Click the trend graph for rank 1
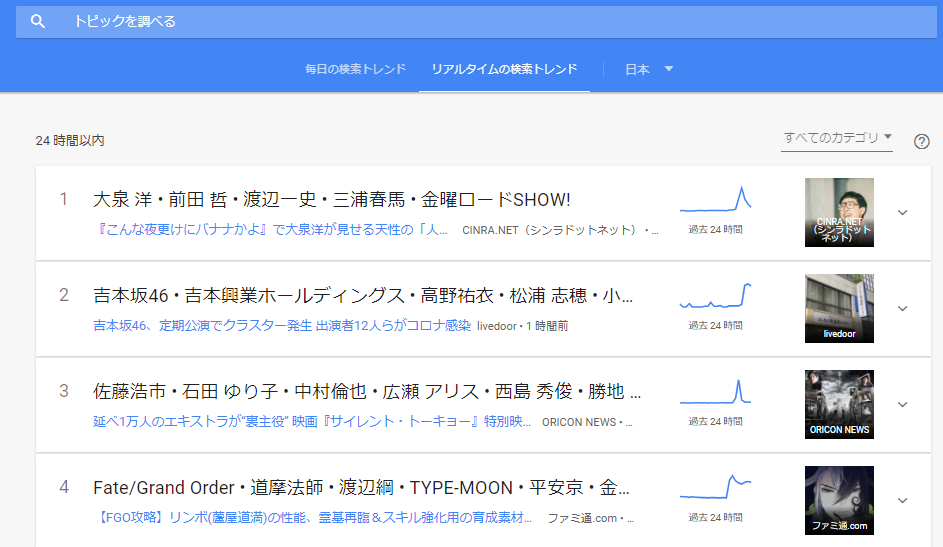This screenshot has width=943, height=547. tap(715, 200)
